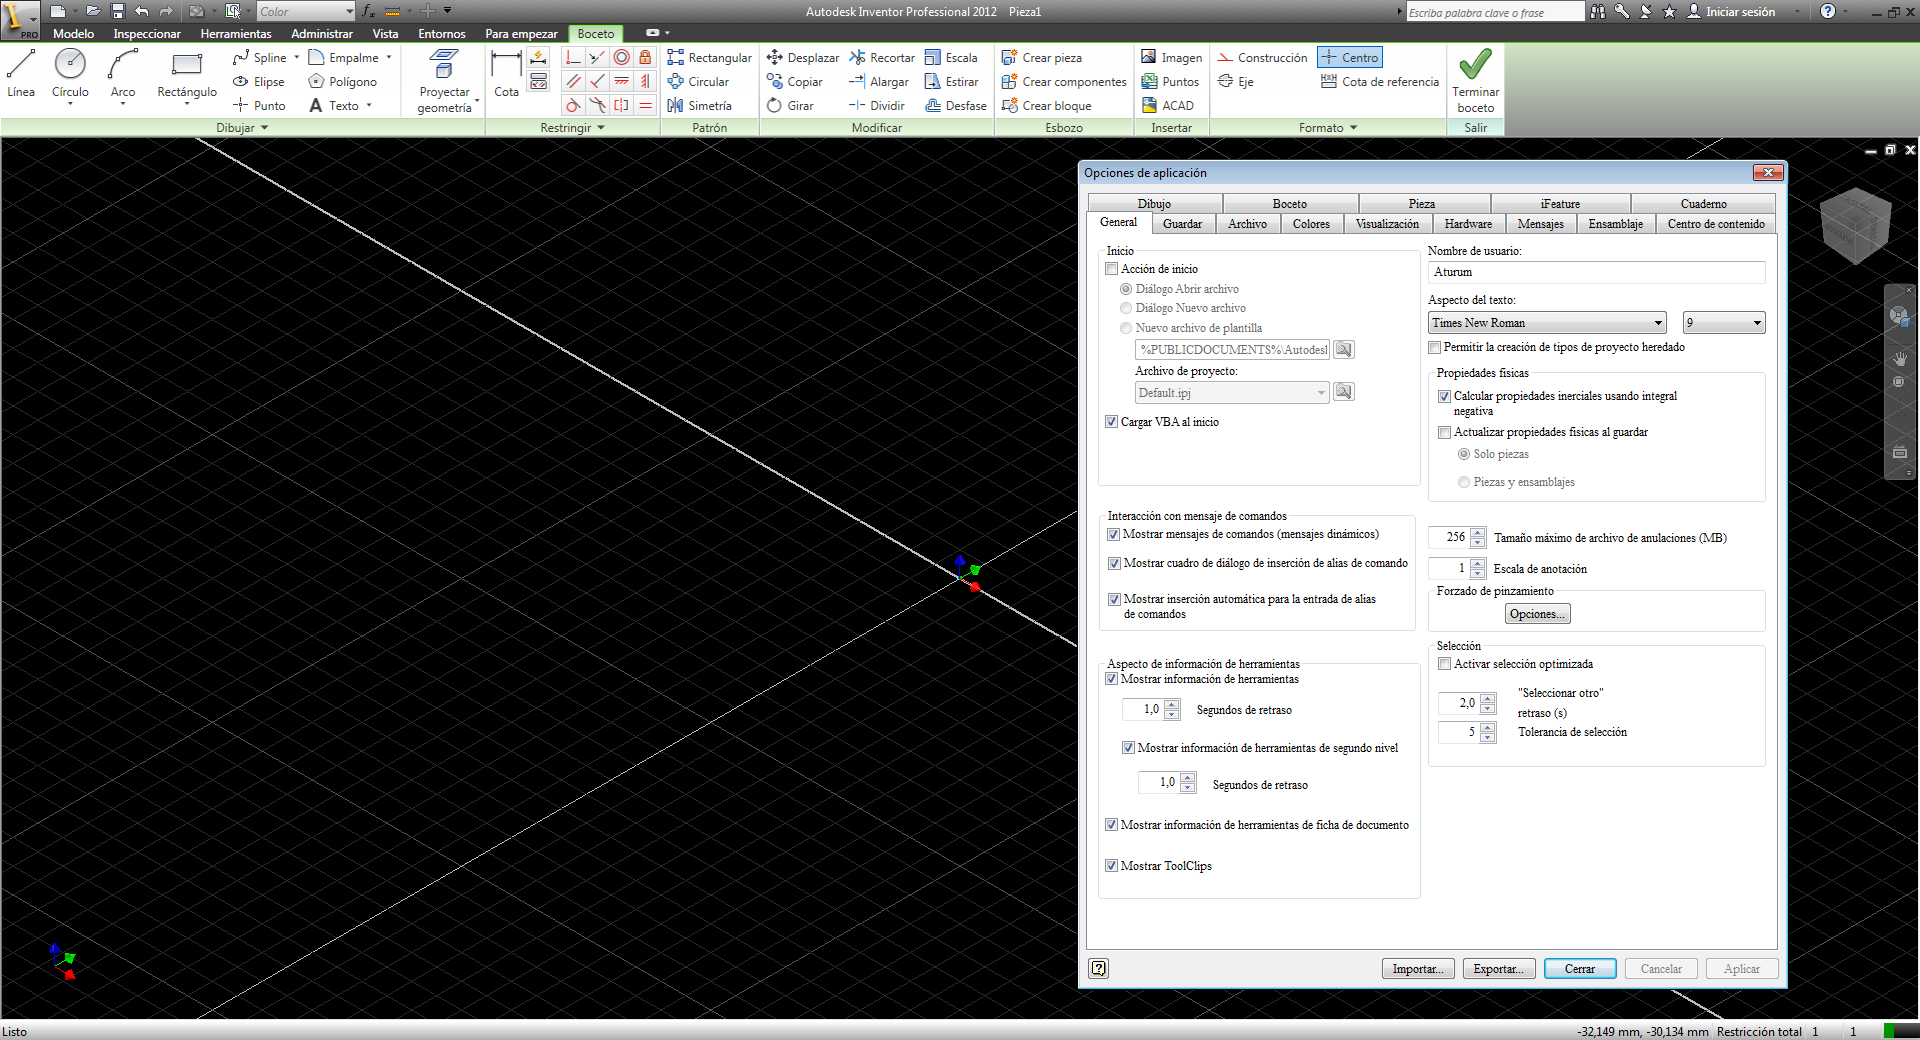
Task: Select the Desplazar move tool
Action: [803, 58]
